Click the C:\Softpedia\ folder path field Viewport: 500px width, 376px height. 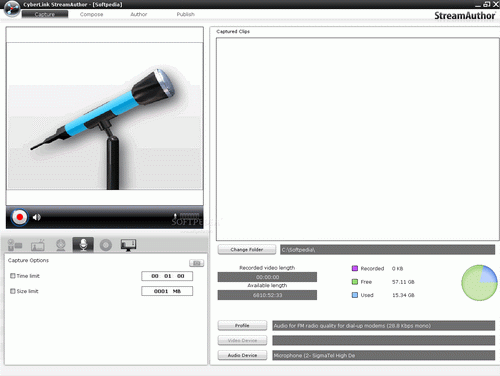pos(387,250)
